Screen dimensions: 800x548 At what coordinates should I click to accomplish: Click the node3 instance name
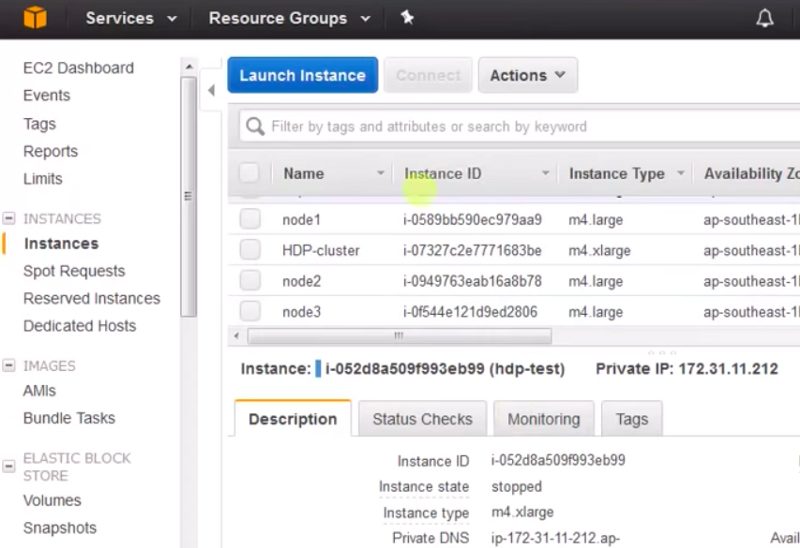pos(302,311)
